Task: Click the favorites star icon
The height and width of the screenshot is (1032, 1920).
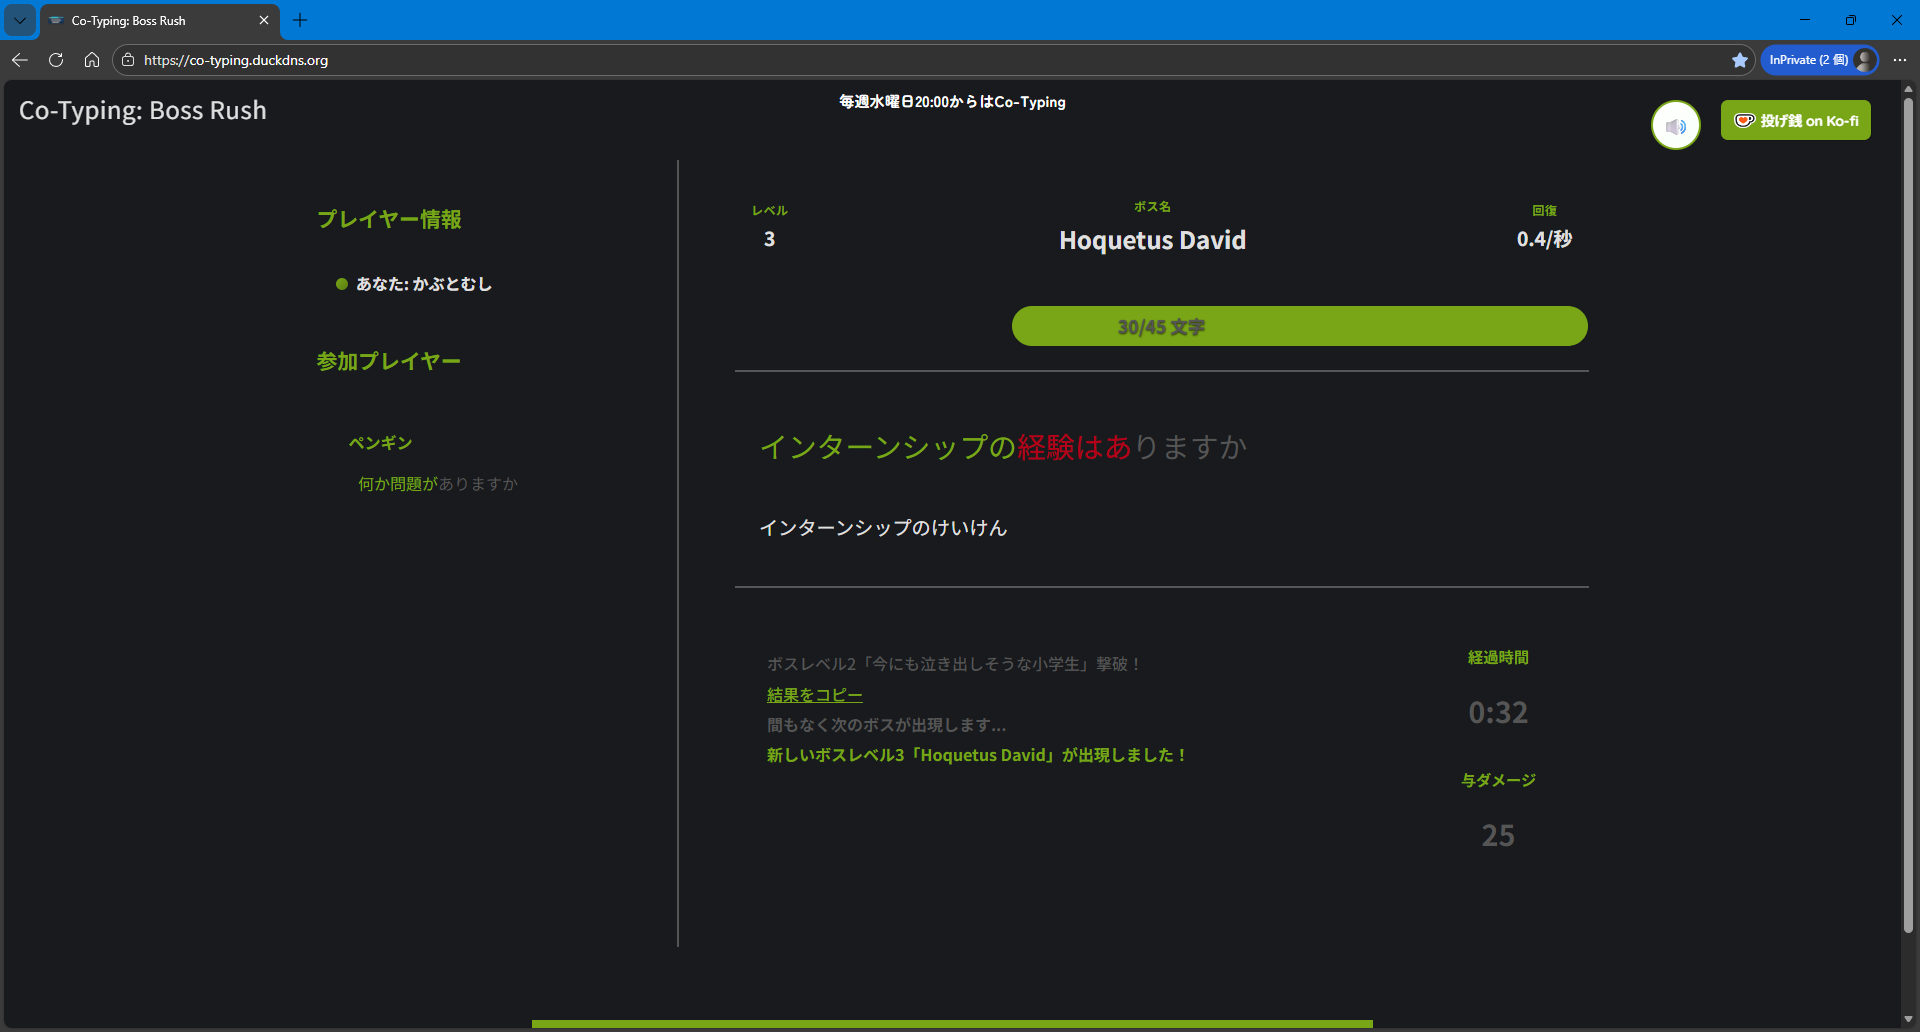Action: [x=1739, y=60]
